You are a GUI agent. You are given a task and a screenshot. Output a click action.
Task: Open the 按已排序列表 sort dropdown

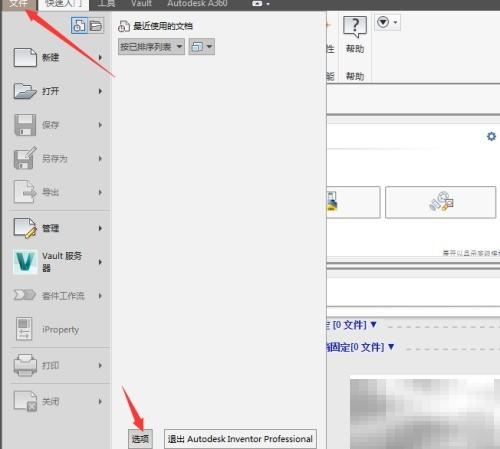point(151,47)
